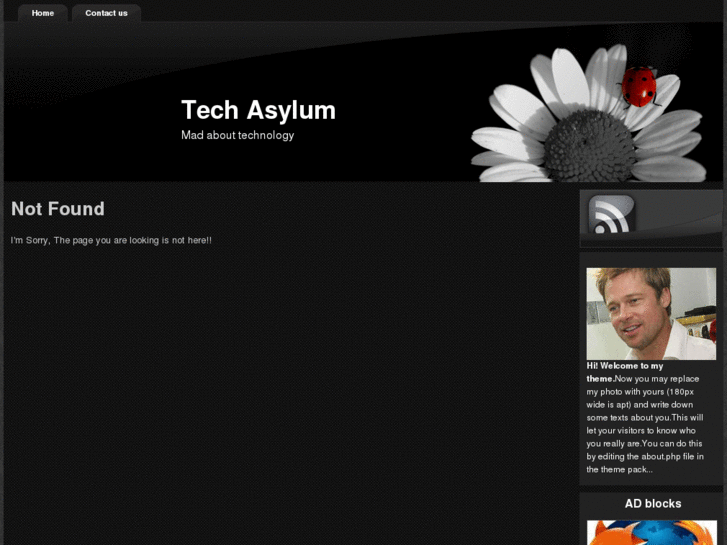
Task: Click the RSS feed icon
Action: [x=612, y=214]
